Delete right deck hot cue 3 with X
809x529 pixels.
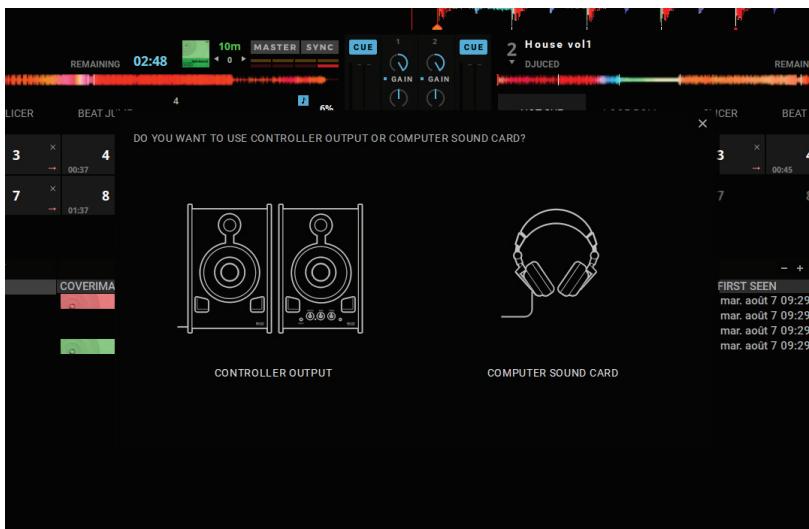pyautogui.click(x=756, y=148)
